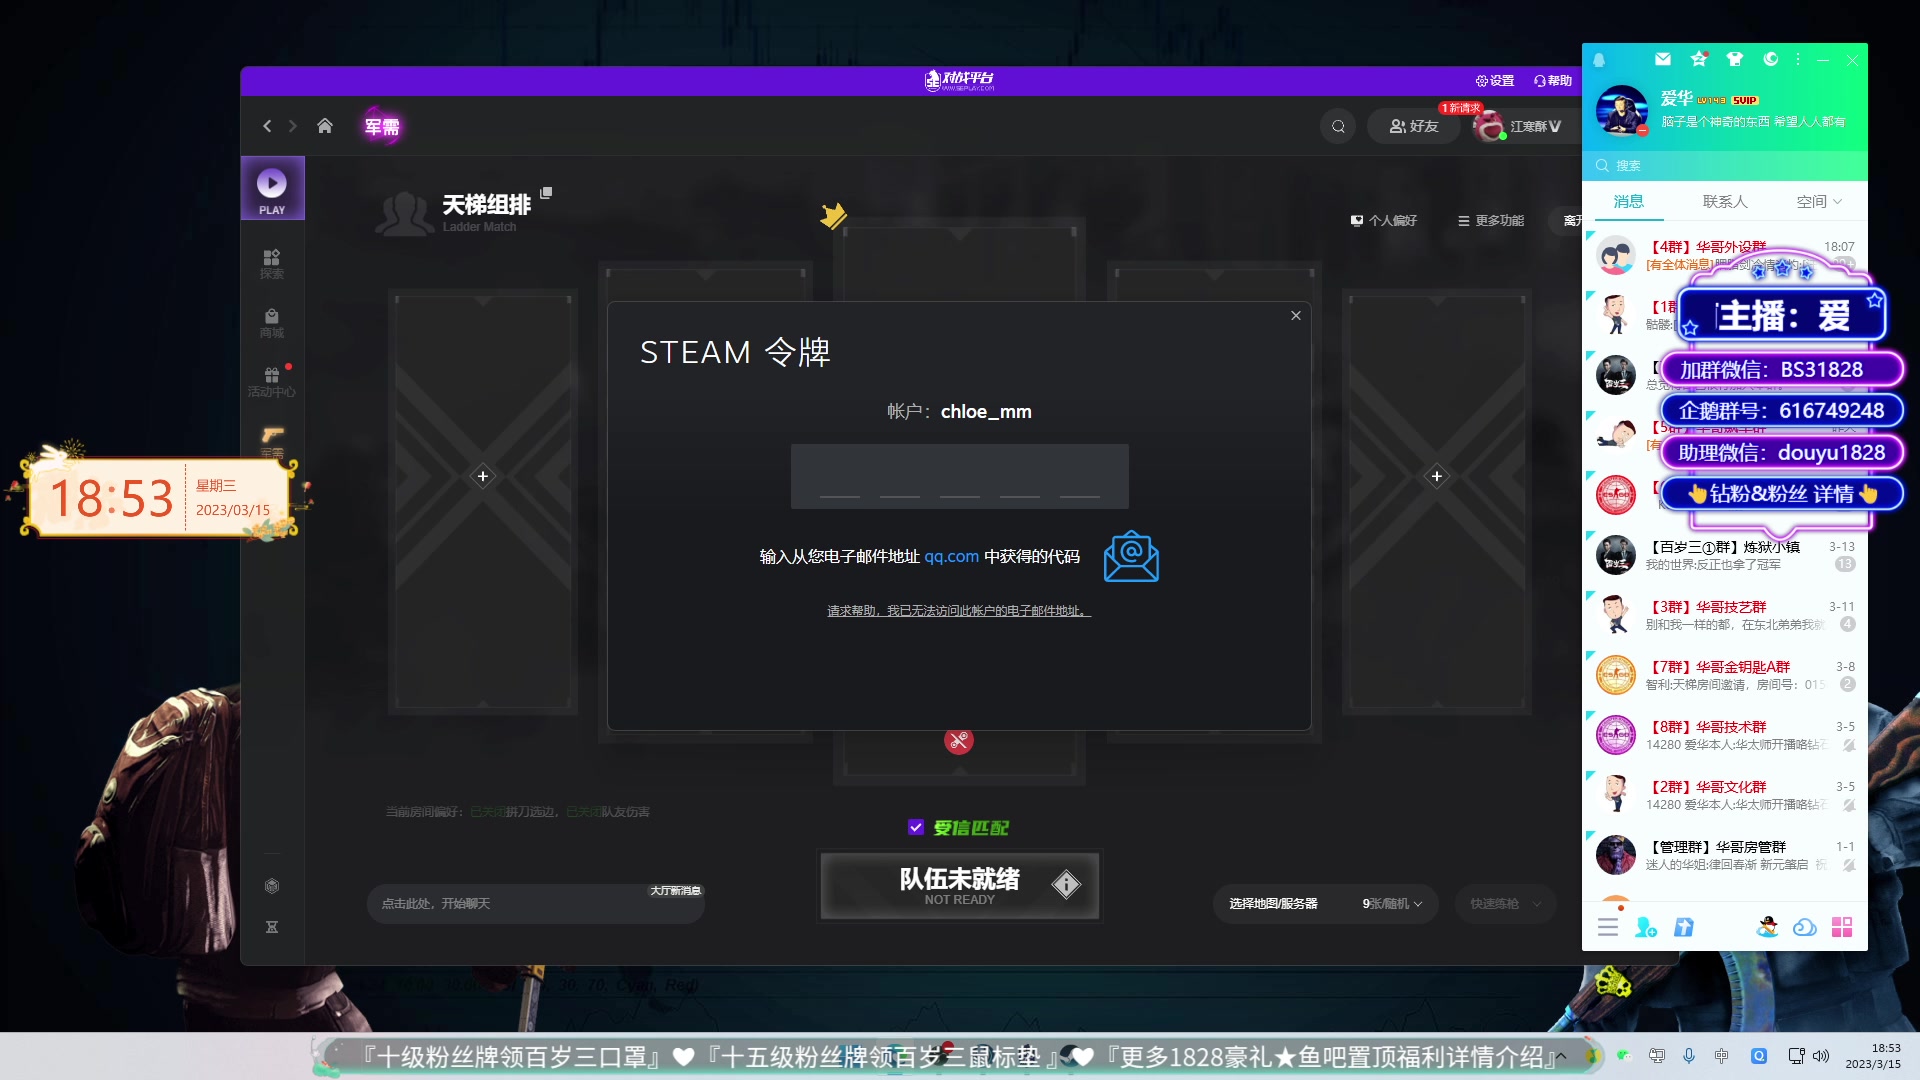Click the microphone icon in system tray

pos(1689,1056)
